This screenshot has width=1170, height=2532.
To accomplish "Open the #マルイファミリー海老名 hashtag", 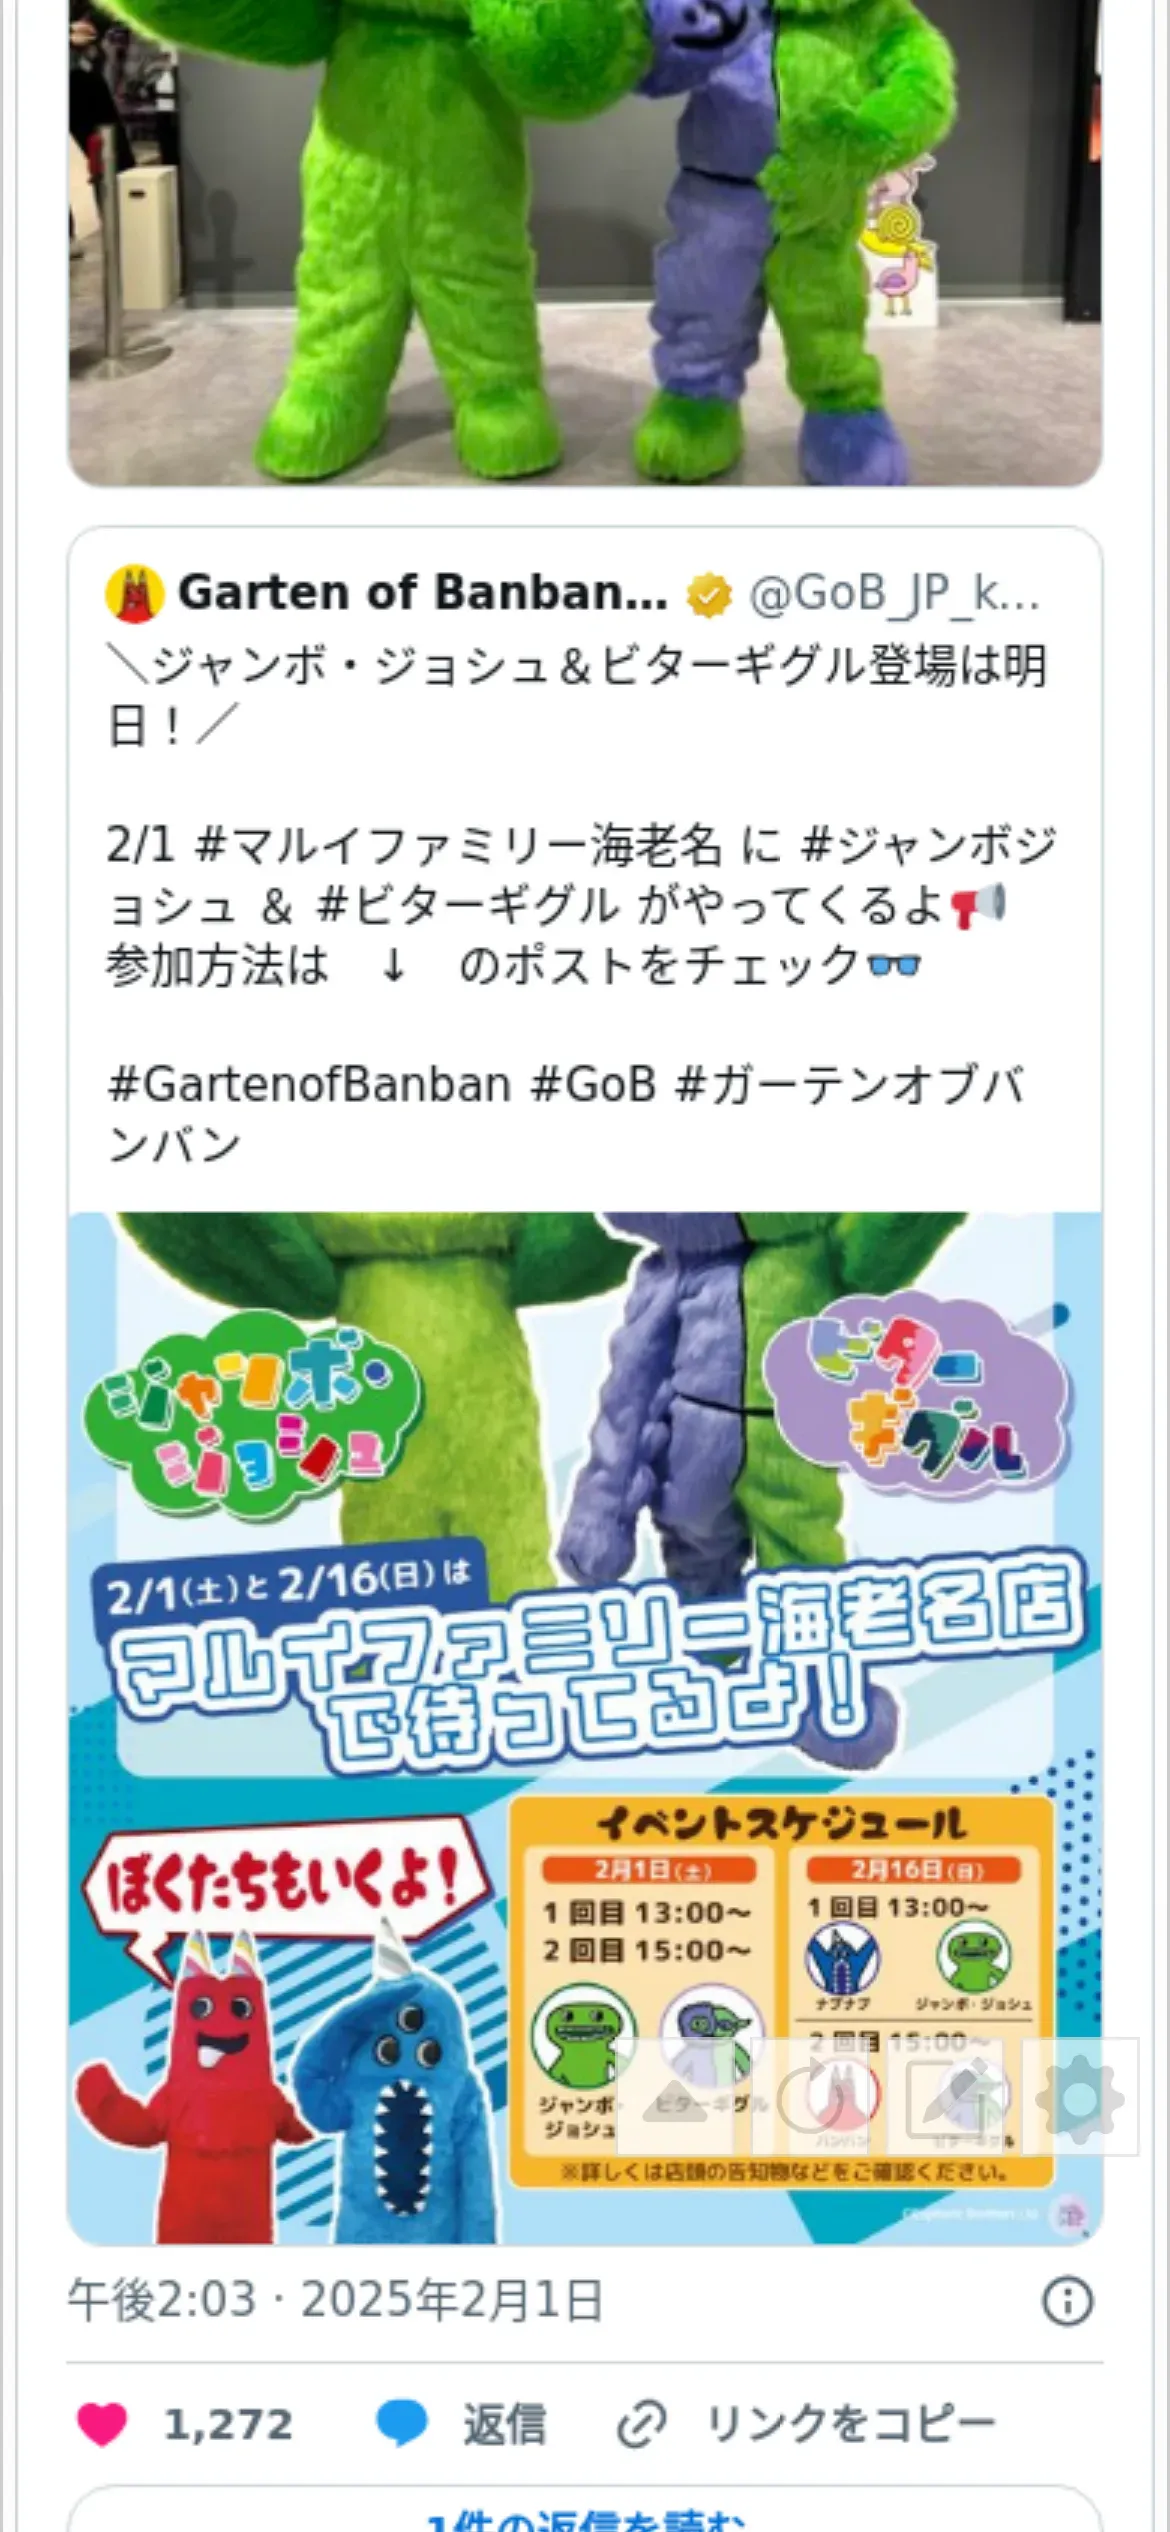I will (460, 846).
